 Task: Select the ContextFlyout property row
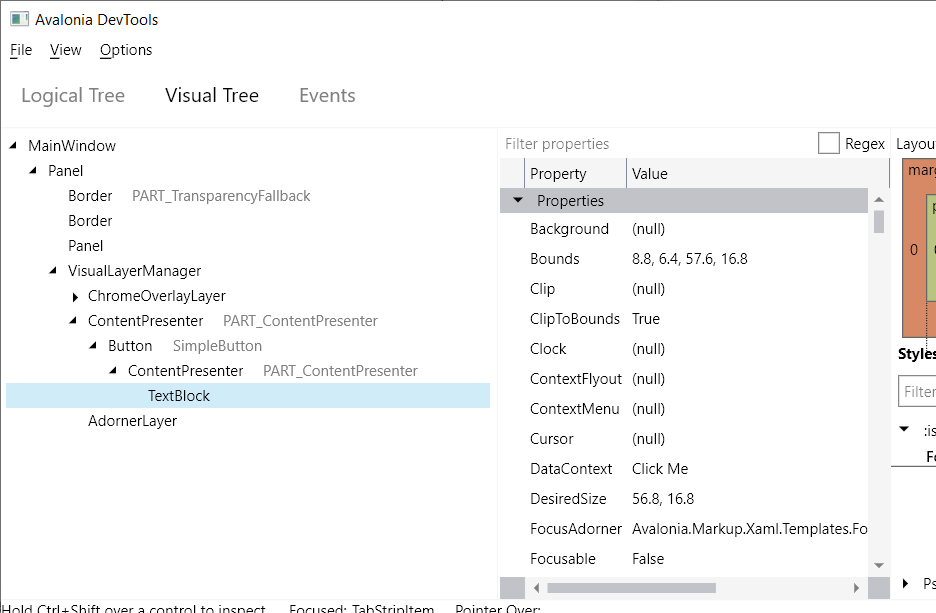(683, 379)
